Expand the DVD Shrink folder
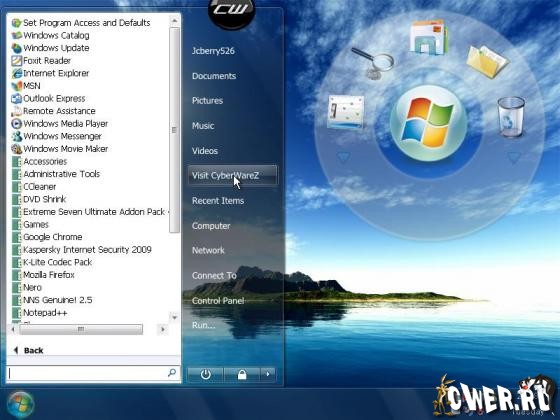The width and height of the screenshot is (560, 420). pos(39,199)
